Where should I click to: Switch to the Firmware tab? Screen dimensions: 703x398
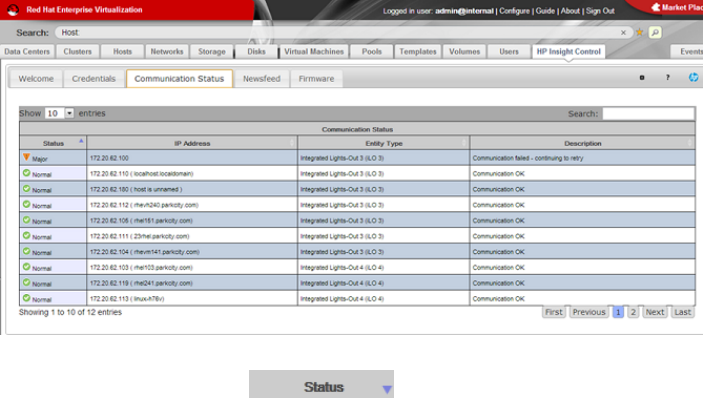tap(317, 78)
